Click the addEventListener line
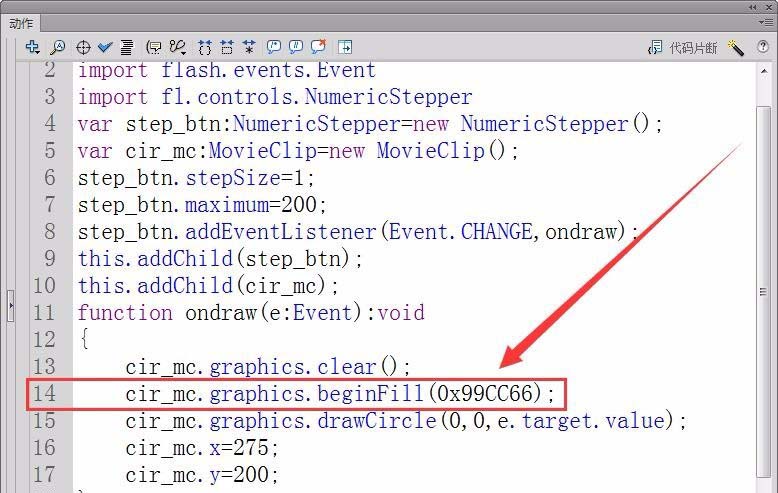 [357, 232]
